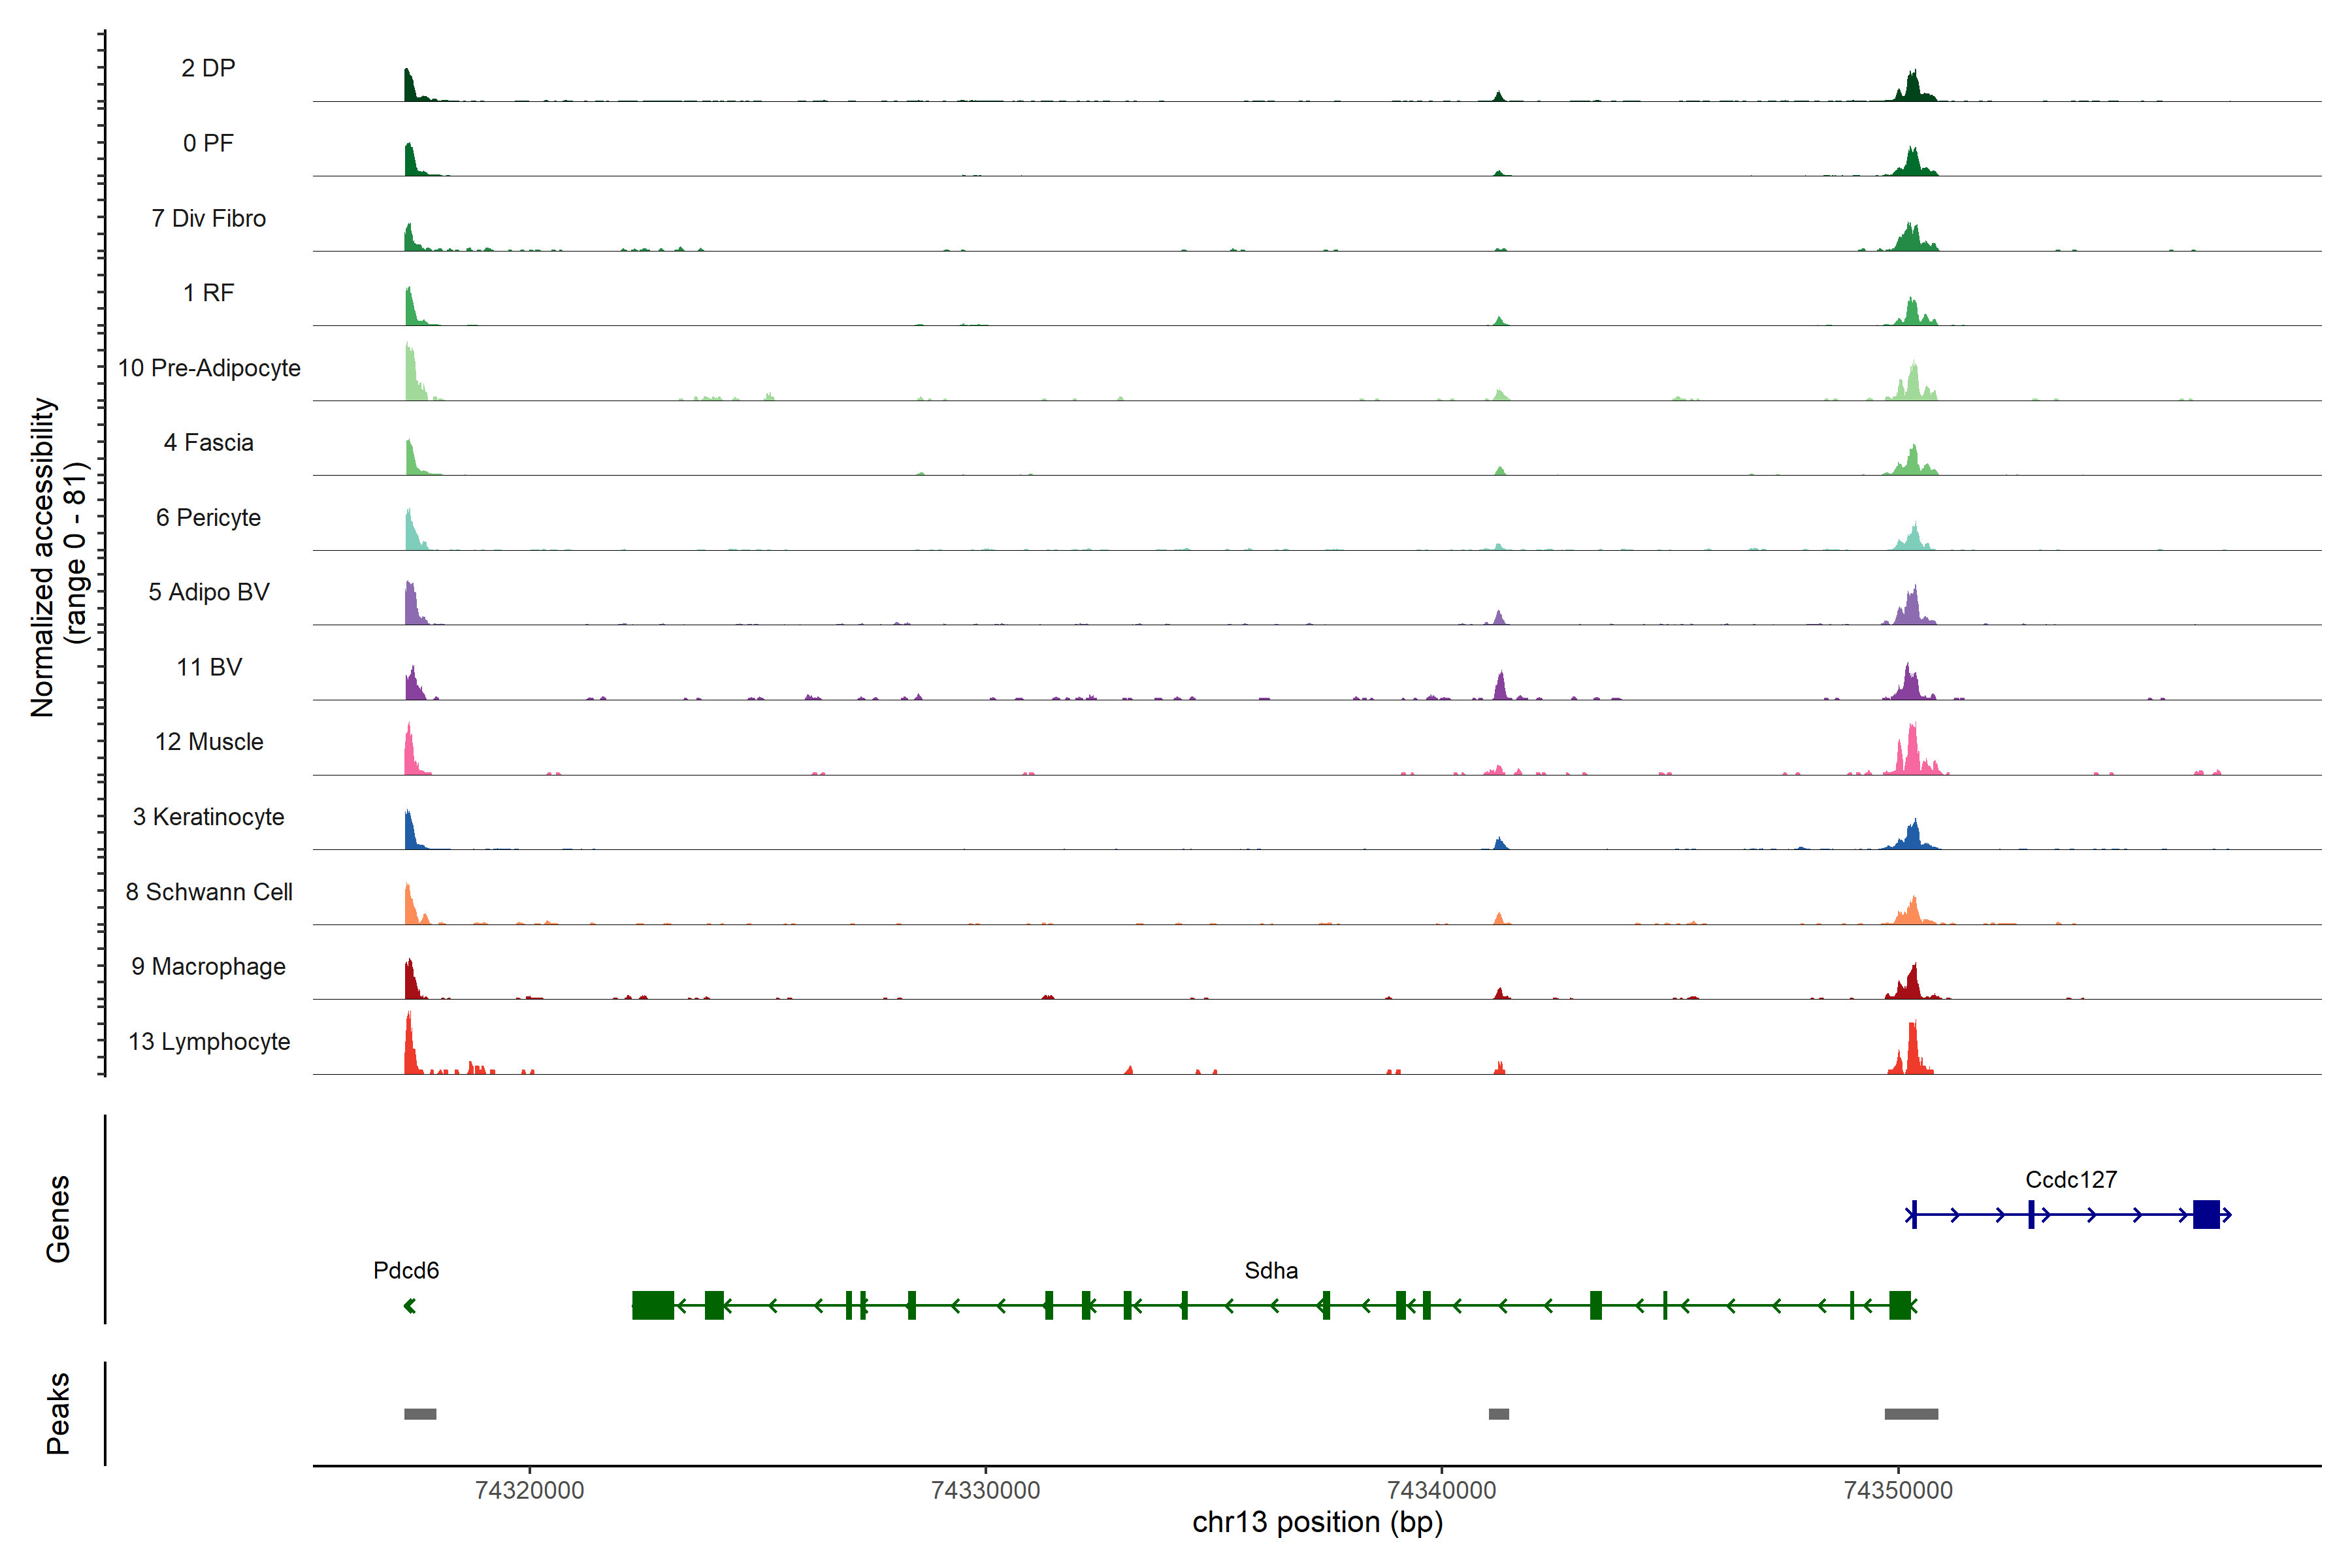Click the 12 Muscle pink peak near 74350000
This screenshot has height=1568, width=2352.
pos(1912,755)
